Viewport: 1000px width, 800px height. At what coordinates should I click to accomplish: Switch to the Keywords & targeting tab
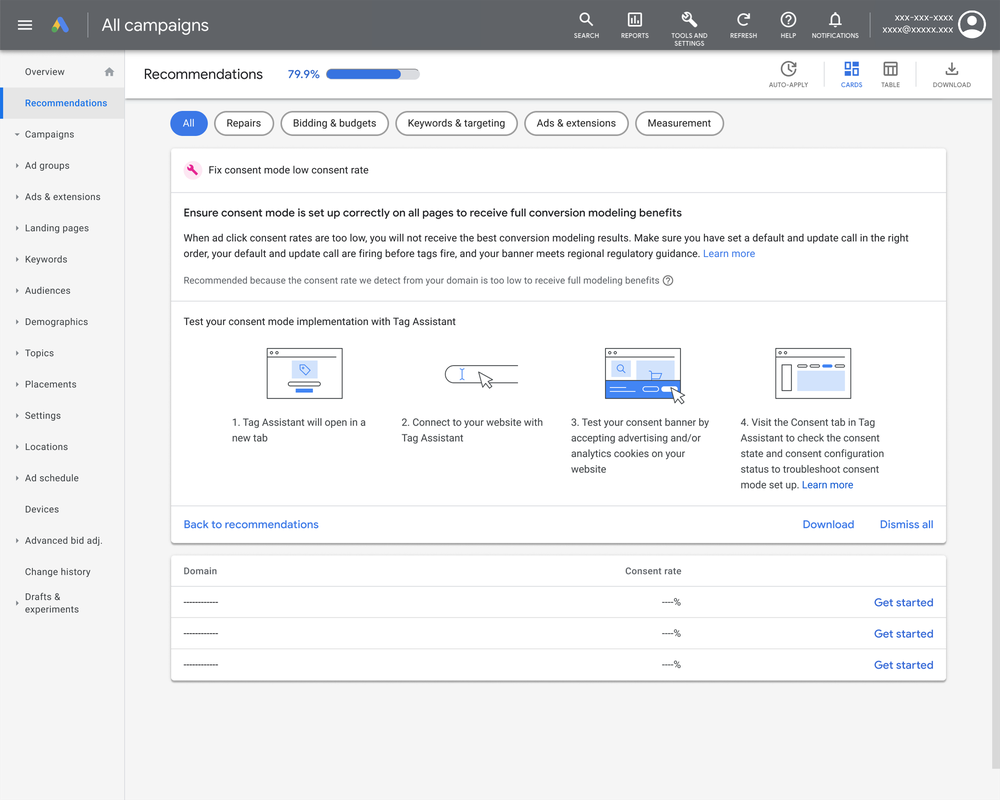(456, 123)
